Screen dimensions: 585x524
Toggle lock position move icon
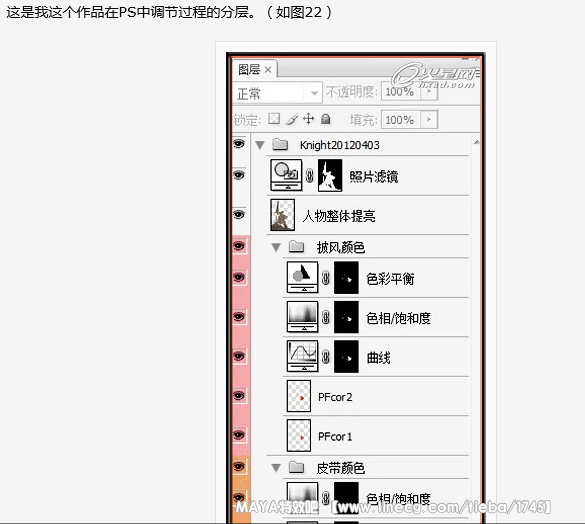tap(309, 119)
